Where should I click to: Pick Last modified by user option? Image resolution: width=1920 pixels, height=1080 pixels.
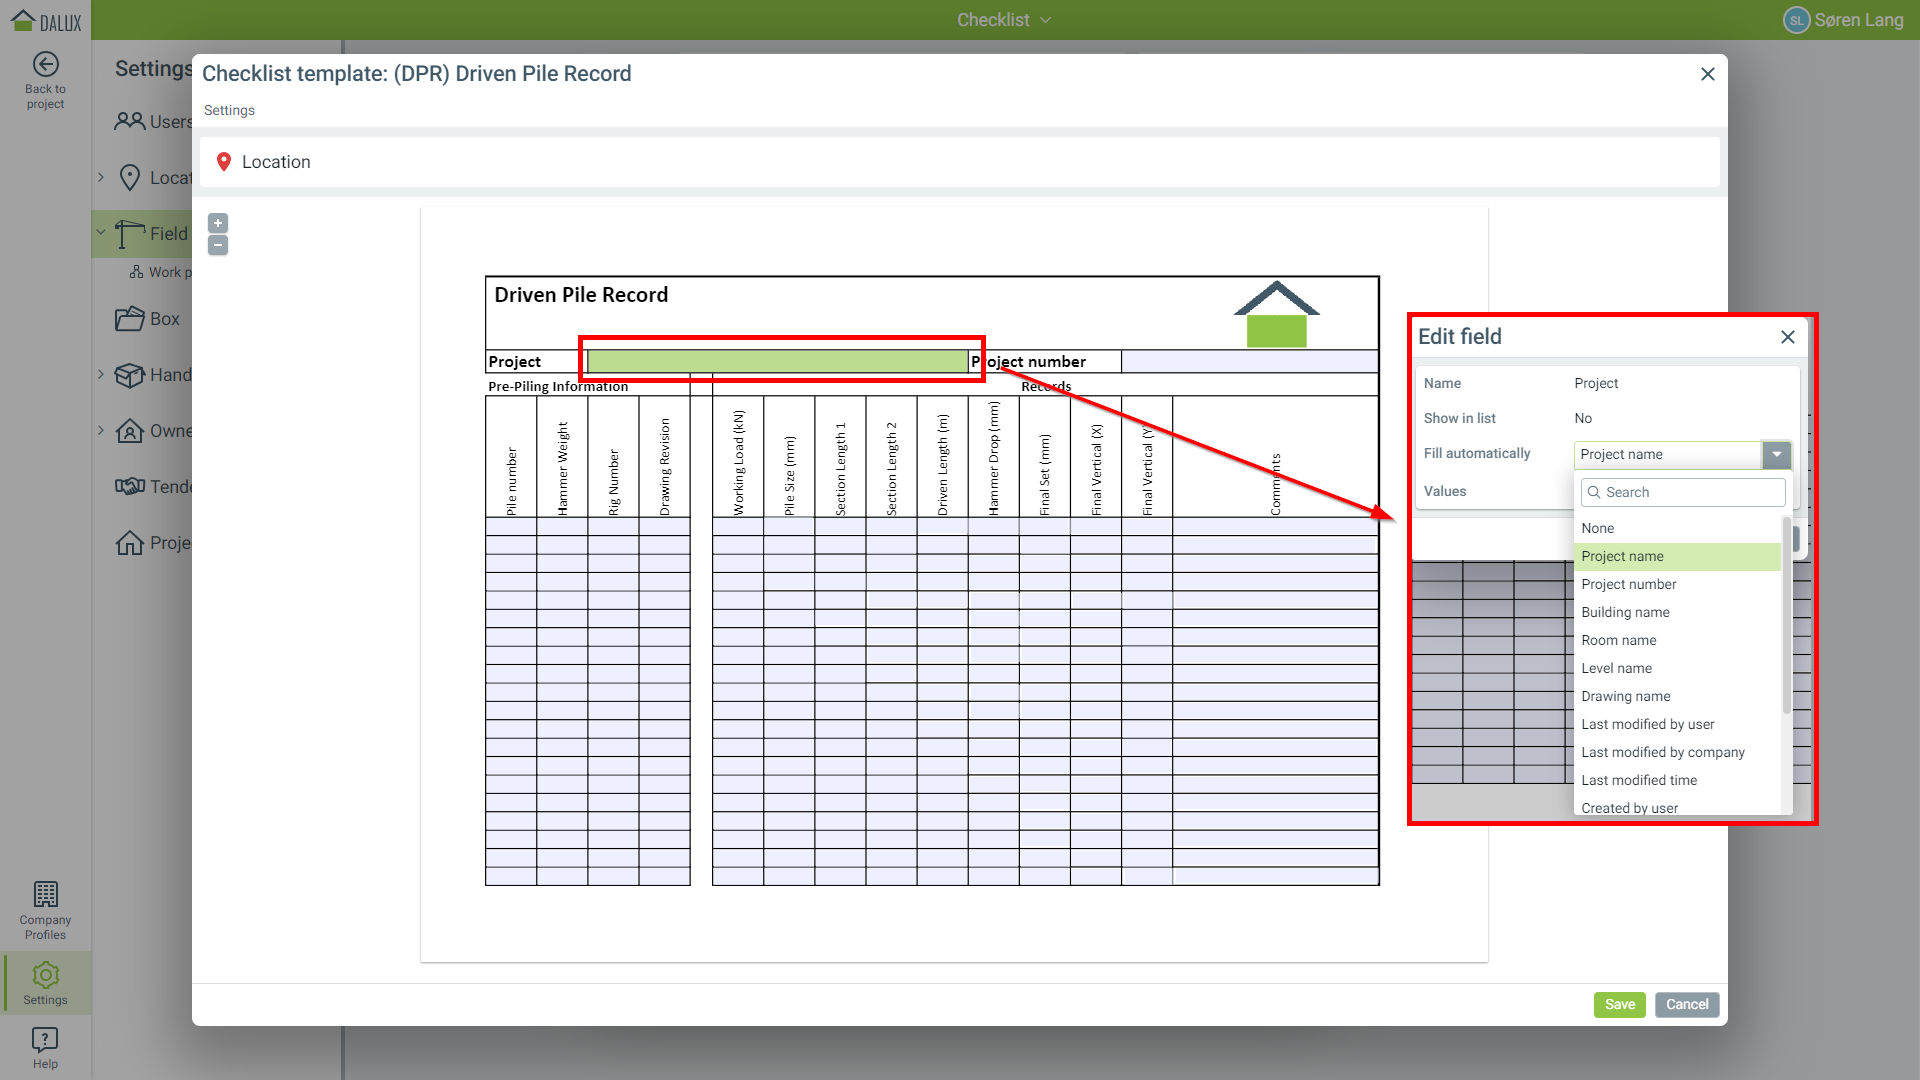[x=1647, y=724]
